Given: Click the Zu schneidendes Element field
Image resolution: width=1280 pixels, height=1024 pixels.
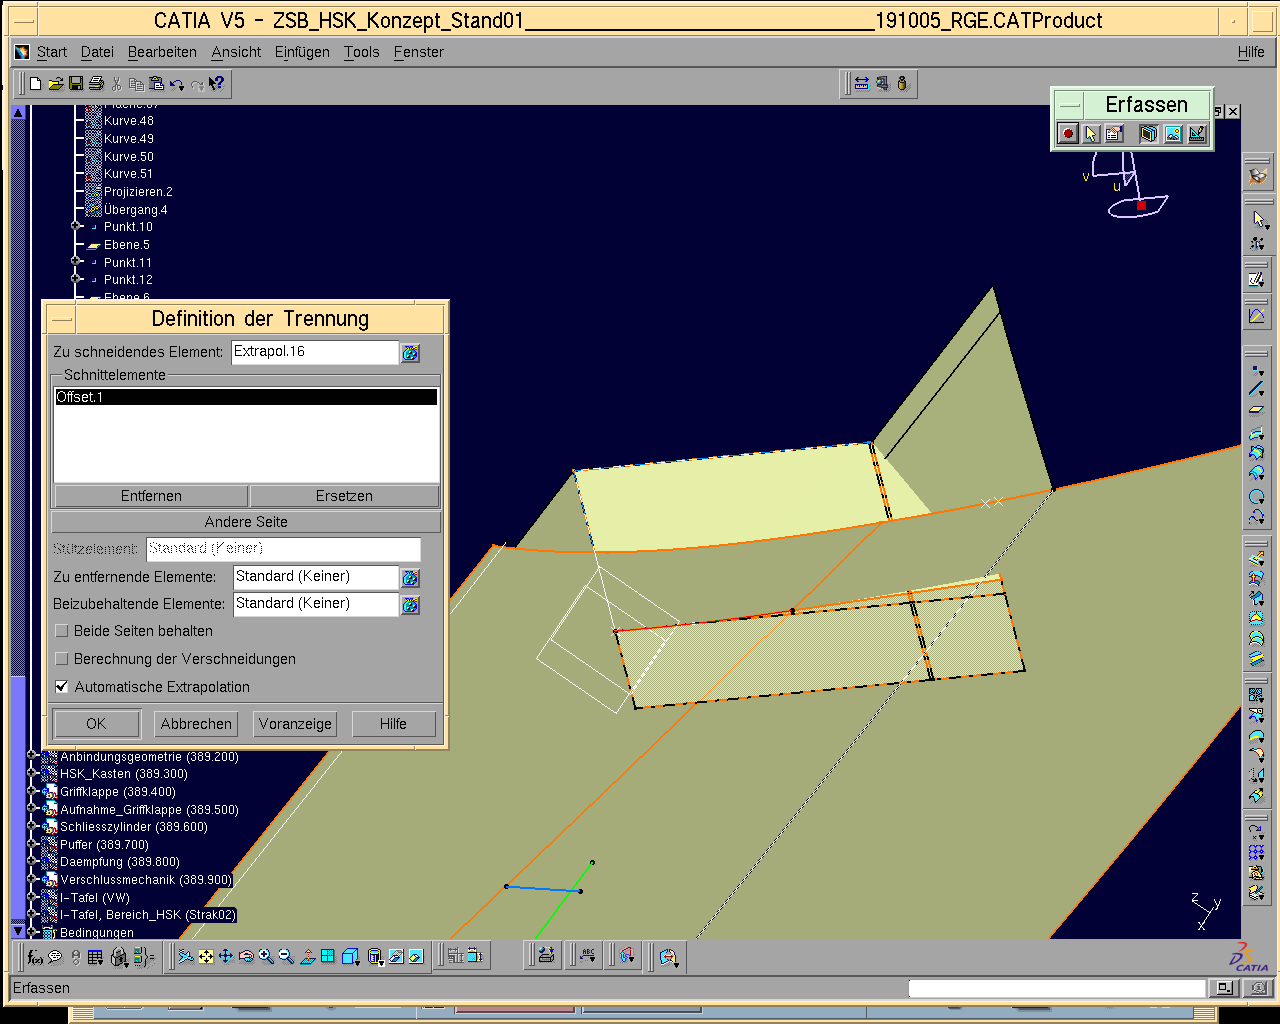Looking at the screenshot, I should coord(315,352).
